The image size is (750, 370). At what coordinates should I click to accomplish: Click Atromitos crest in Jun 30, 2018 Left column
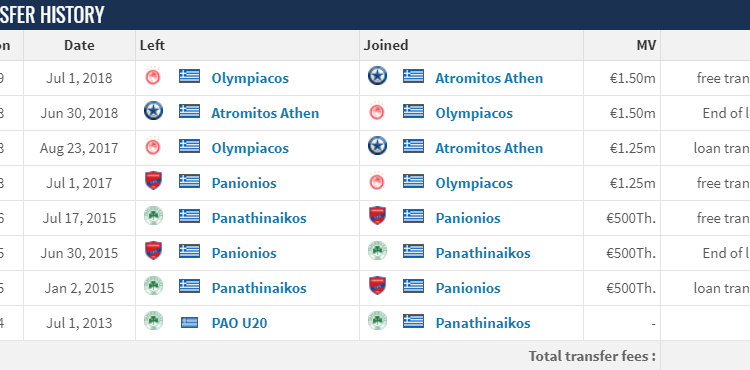pos(153,111)
